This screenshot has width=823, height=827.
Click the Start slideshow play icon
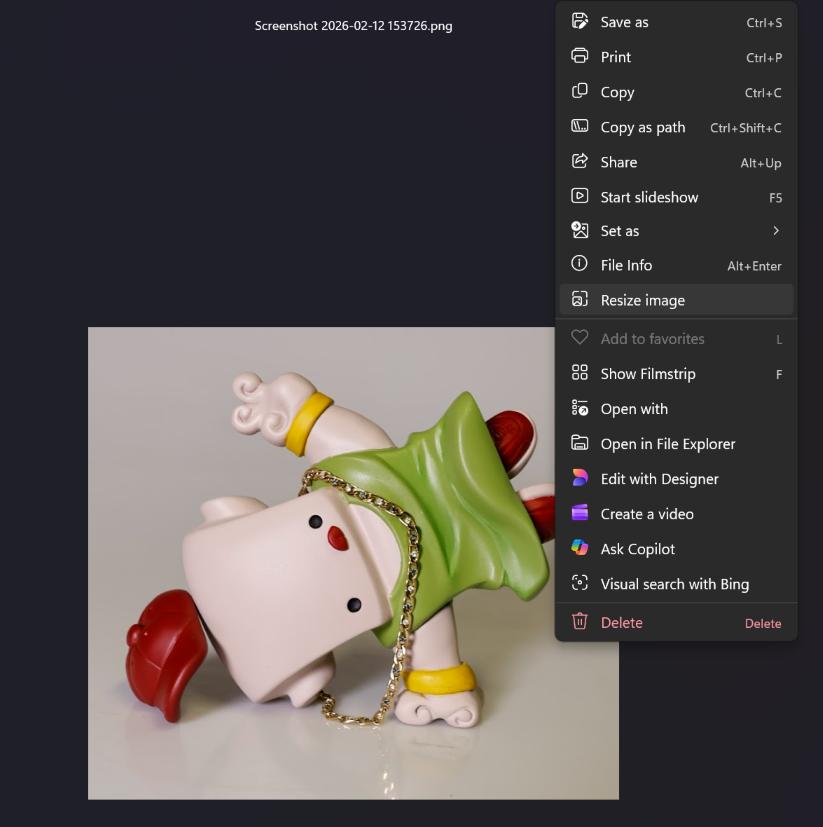[579, 196]
